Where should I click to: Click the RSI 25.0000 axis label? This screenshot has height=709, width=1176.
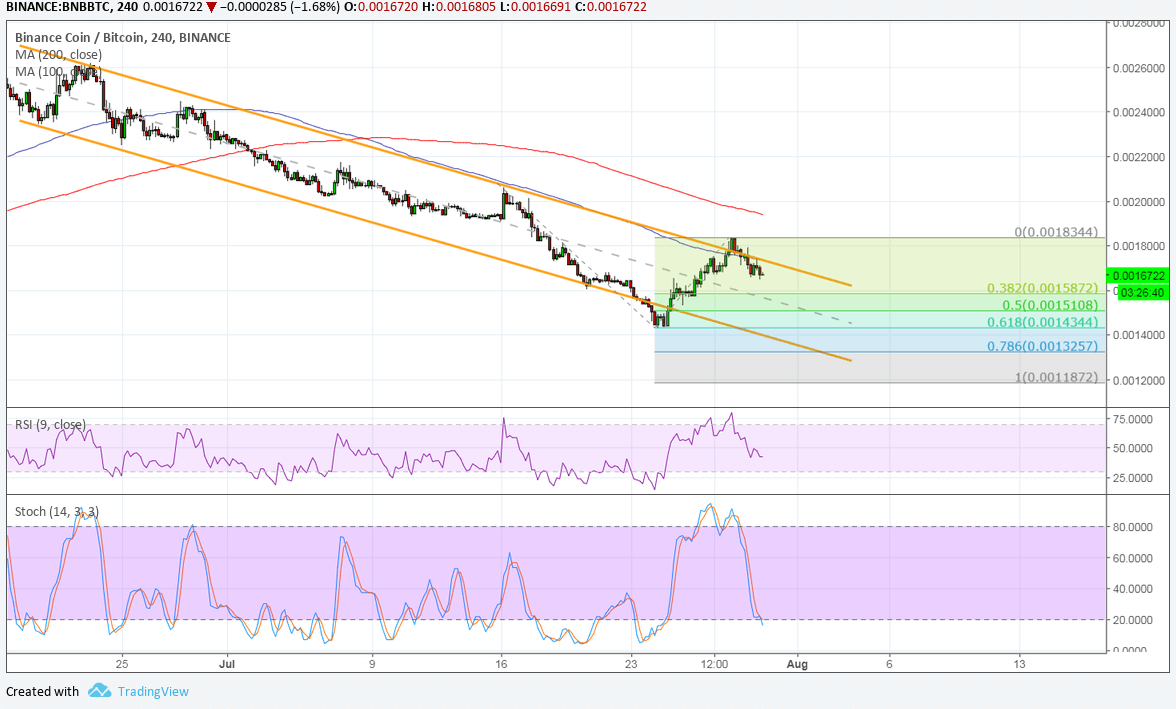click(1133, 478)
